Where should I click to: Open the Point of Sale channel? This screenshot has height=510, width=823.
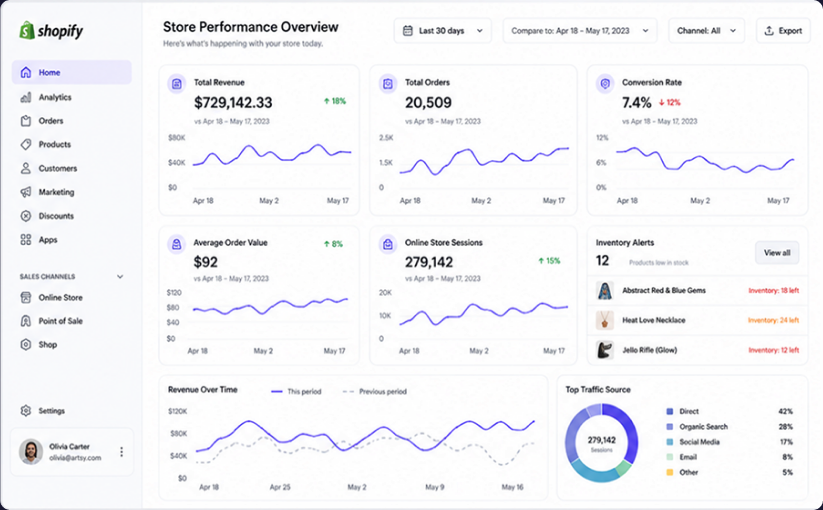click(x=71, y=321)
